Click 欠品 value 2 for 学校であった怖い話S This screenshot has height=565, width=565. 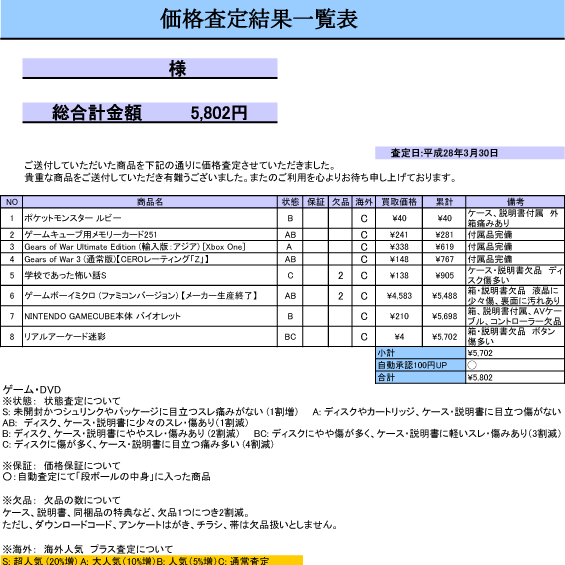340,276
